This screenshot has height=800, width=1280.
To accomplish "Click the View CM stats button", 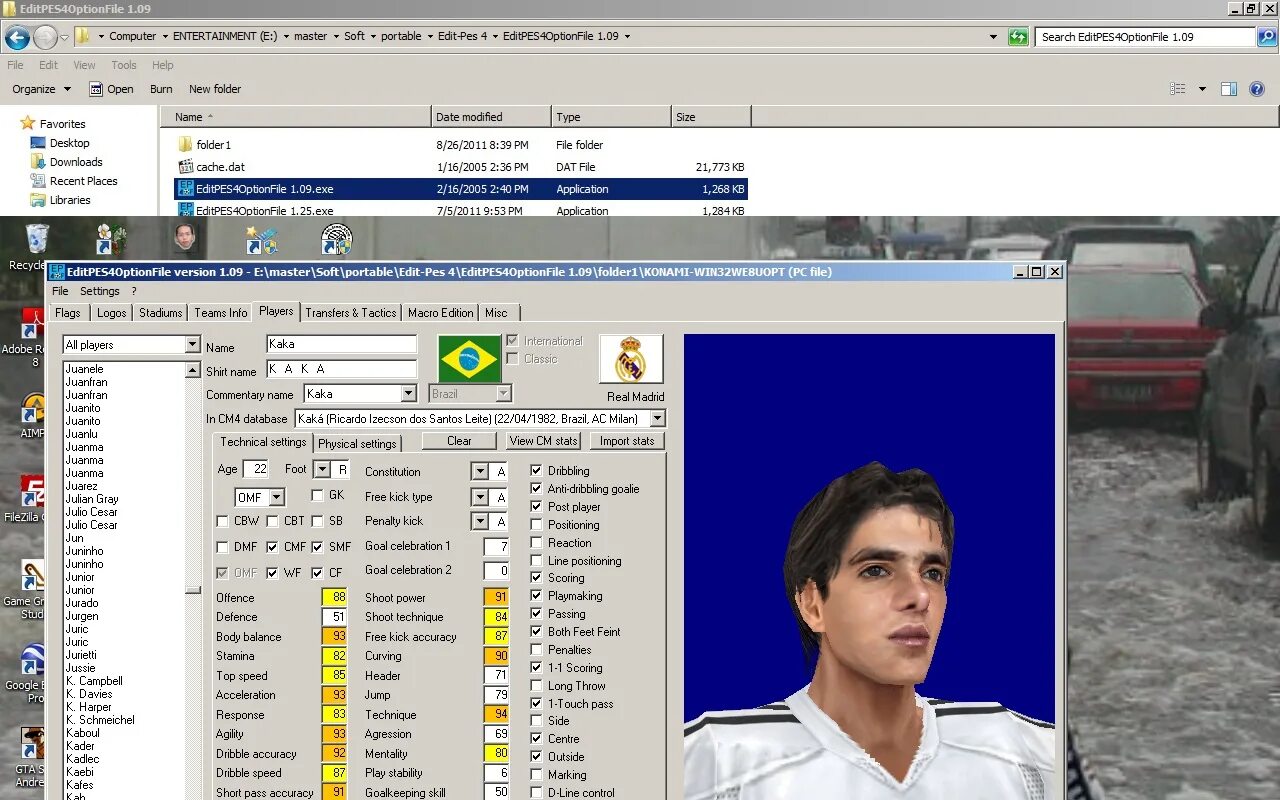I will pos(543,441).
